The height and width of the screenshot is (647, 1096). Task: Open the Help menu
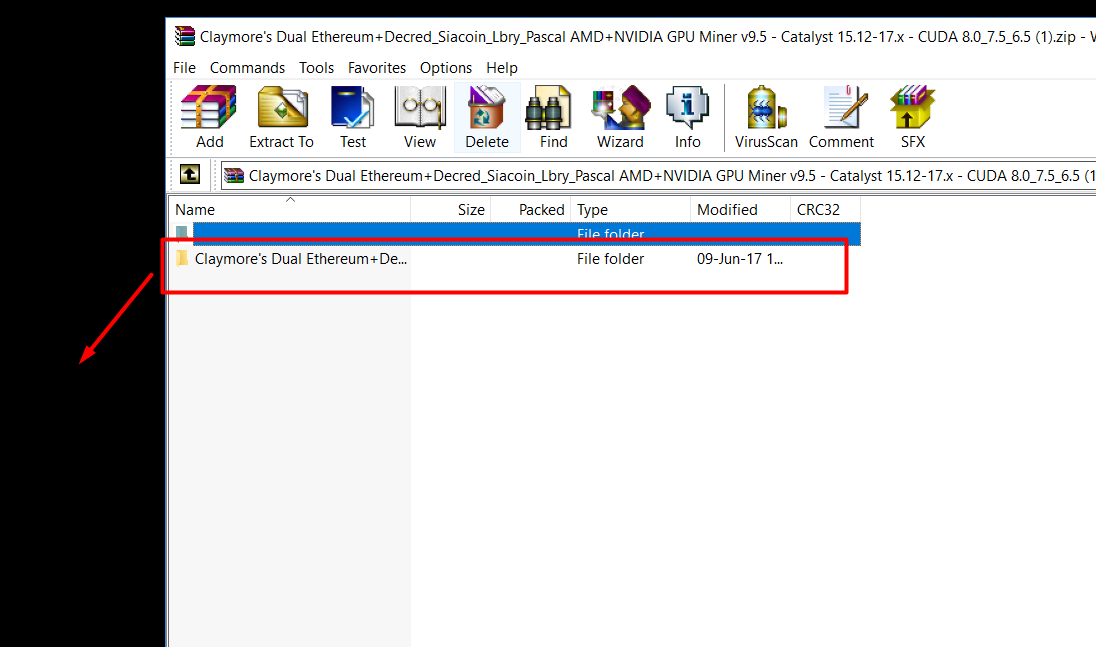pyautogui.click(x=502, y=68)
